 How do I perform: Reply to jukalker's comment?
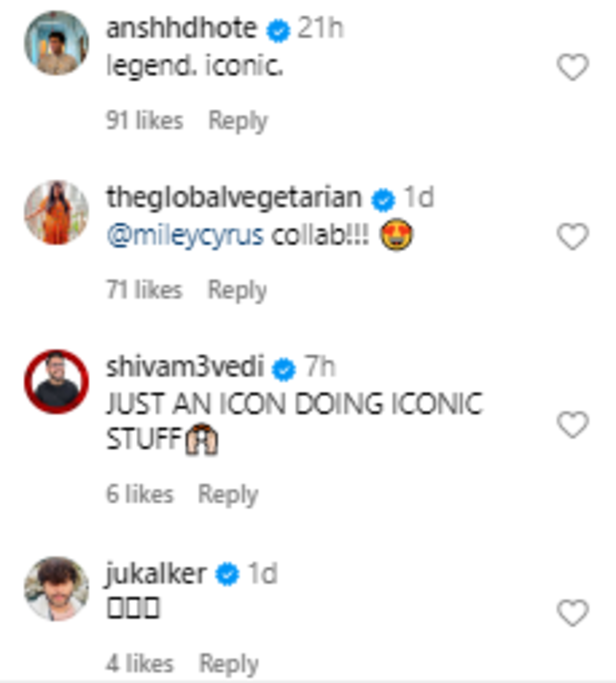point(228,663)
